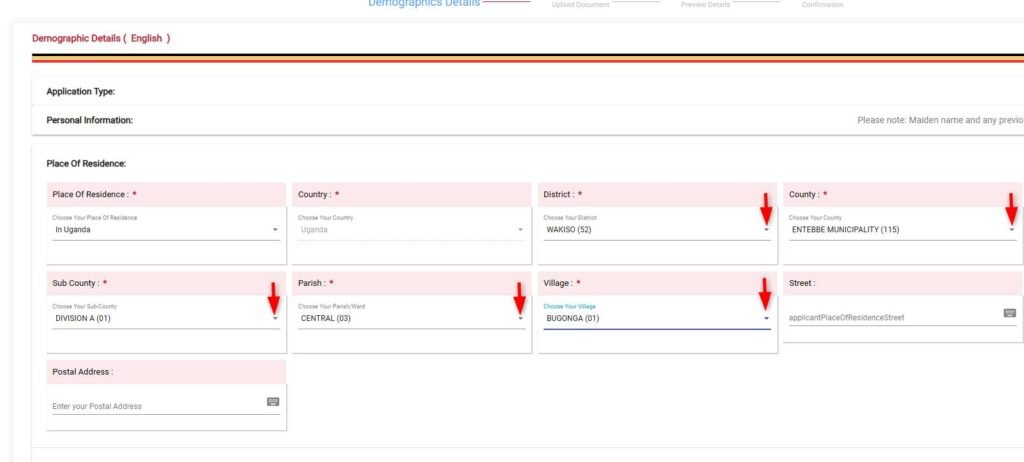Click the 'Please note: Maiden name' notice

(x=938, y=120)
